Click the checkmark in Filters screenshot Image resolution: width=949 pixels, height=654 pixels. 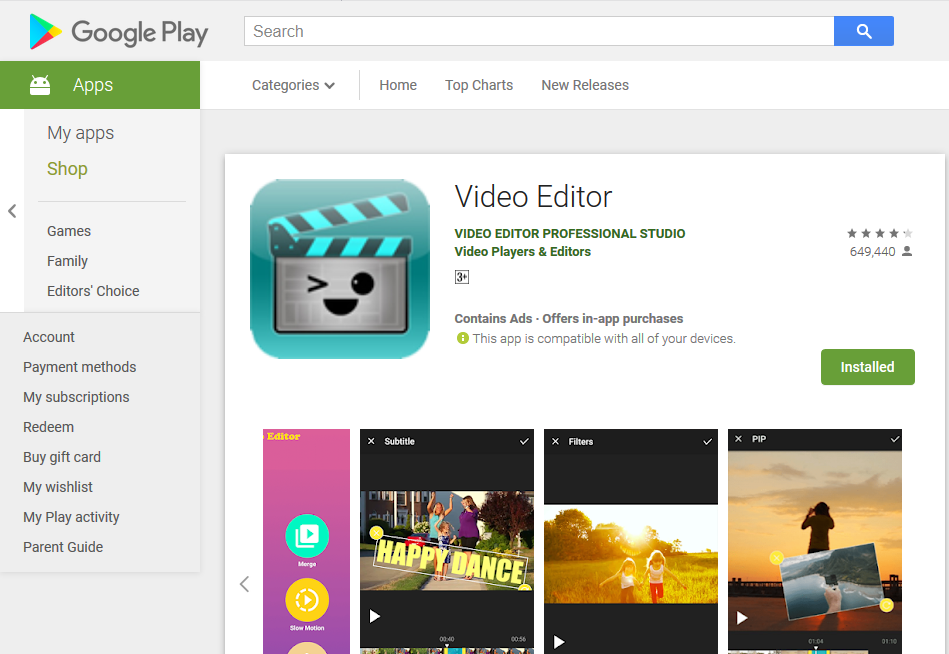pyautogui.click(x=708, y=442)
